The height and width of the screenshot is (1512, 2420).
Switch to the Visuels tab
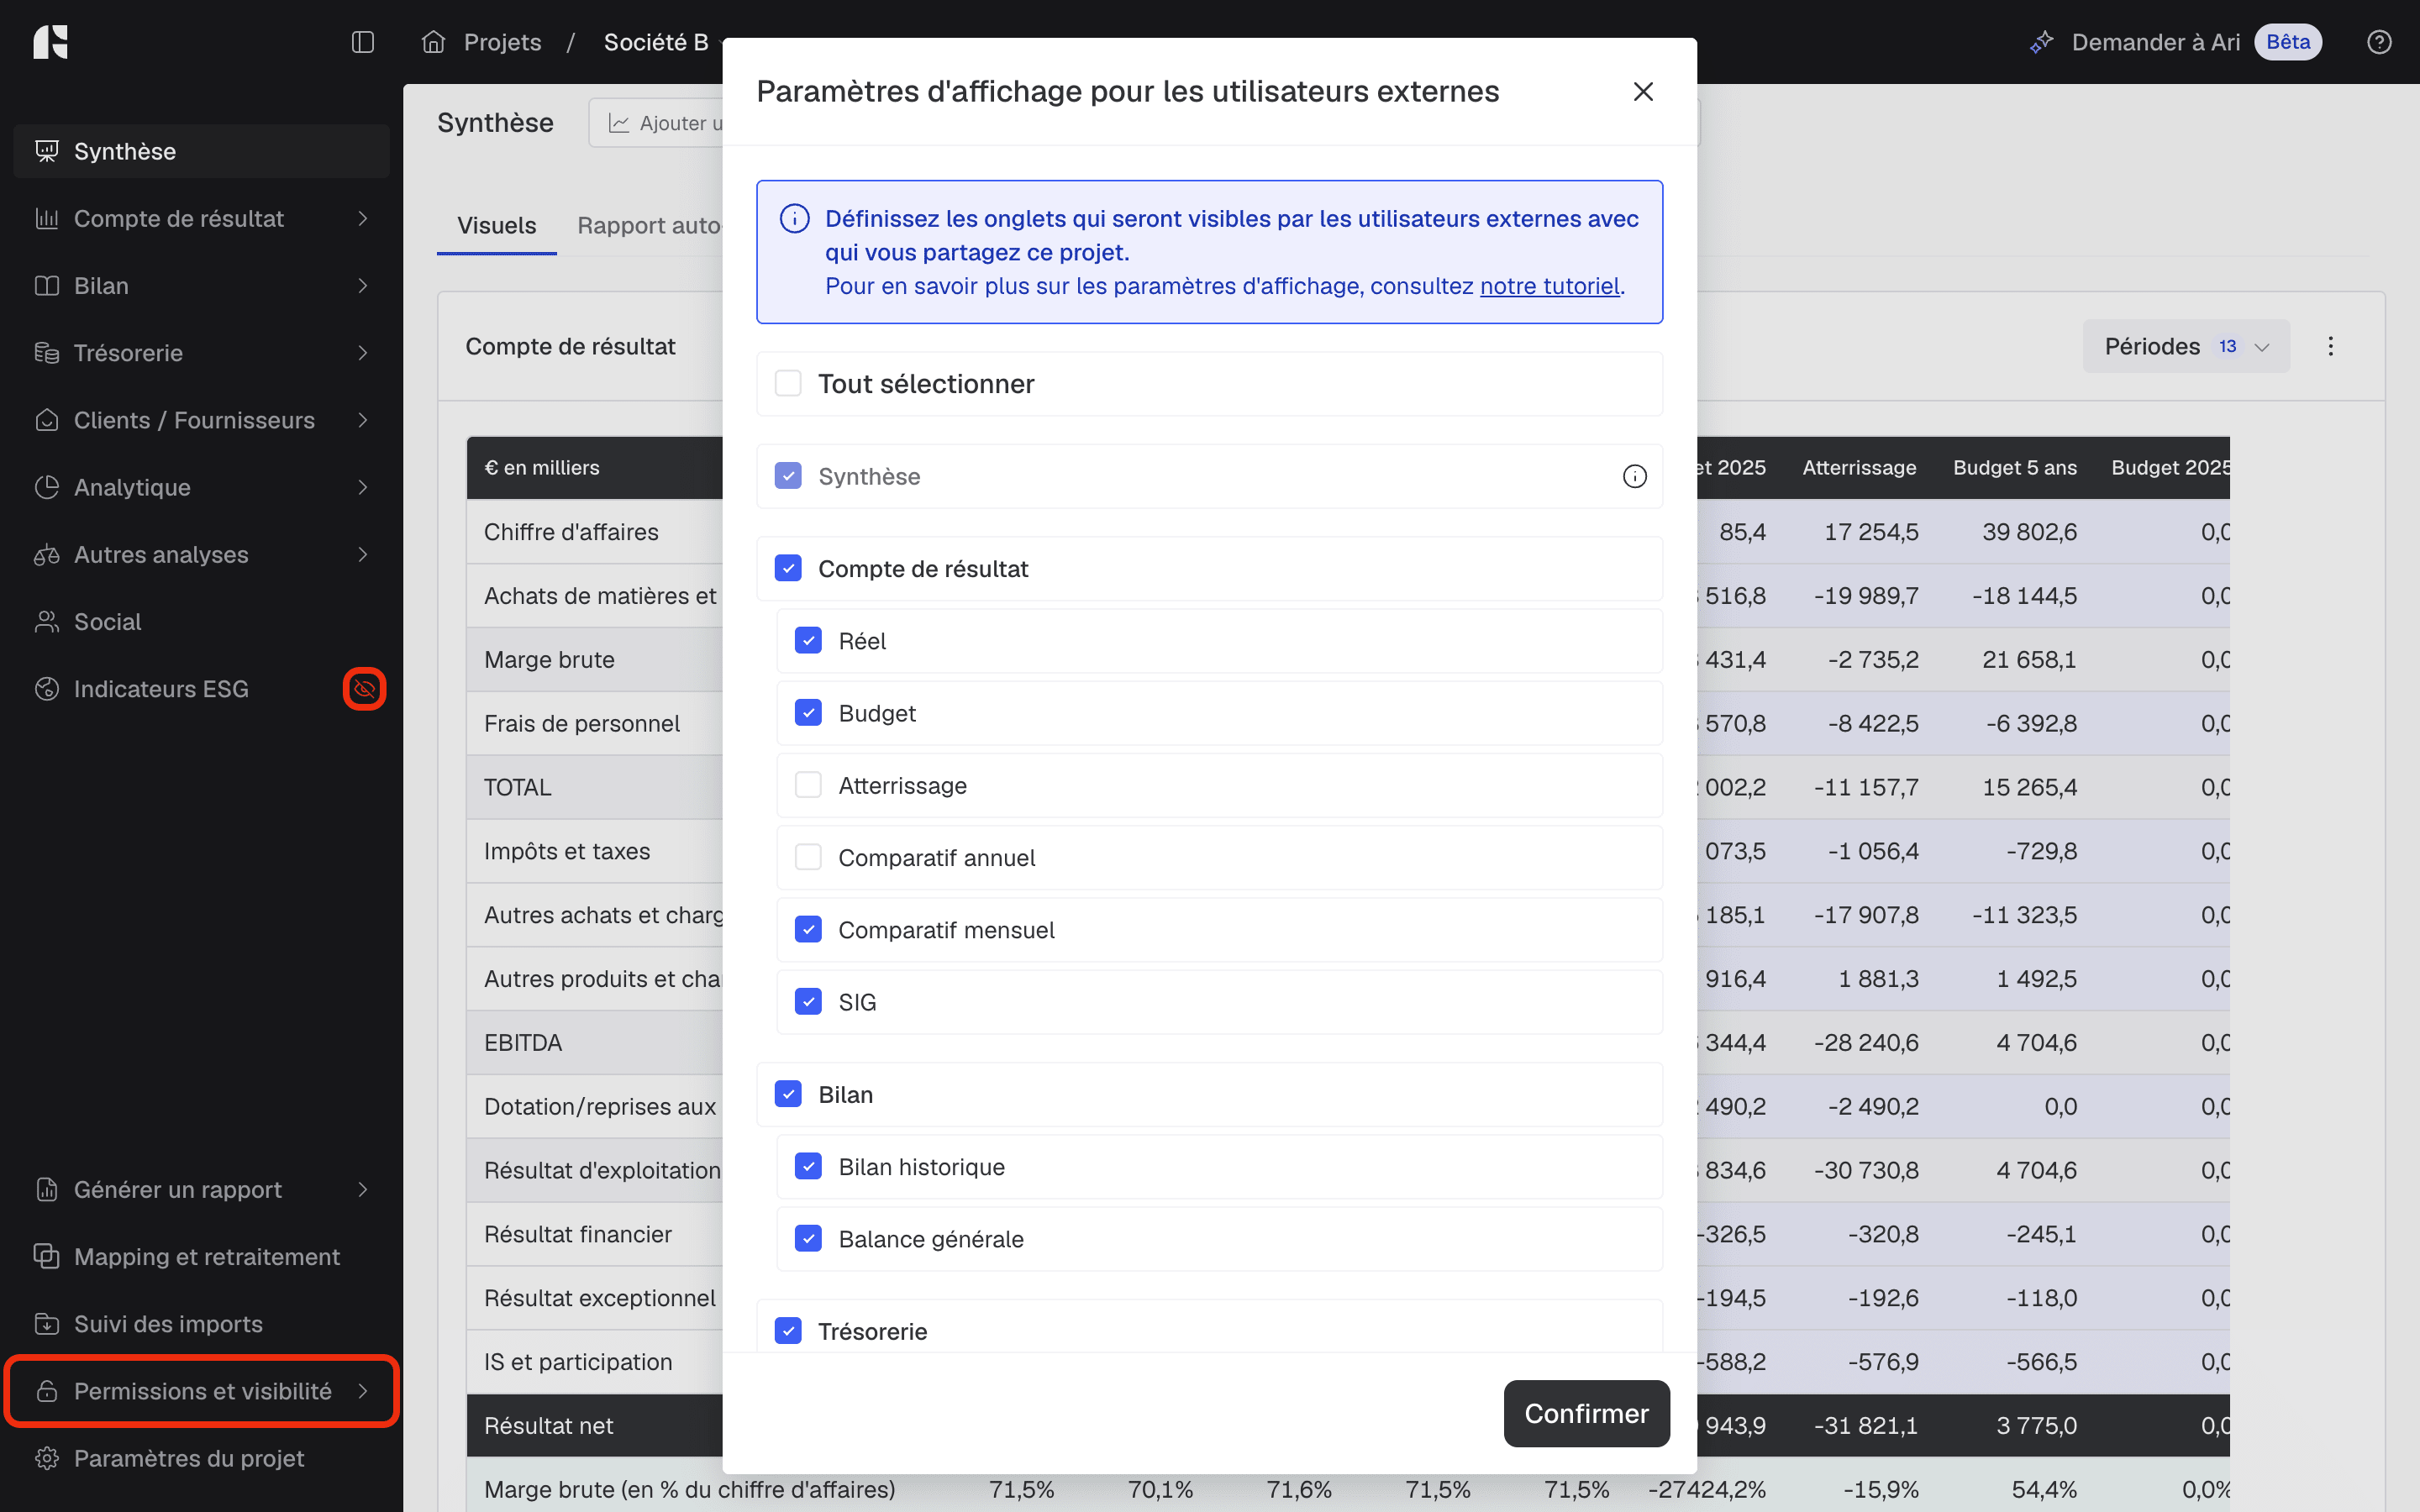(497, 226)
